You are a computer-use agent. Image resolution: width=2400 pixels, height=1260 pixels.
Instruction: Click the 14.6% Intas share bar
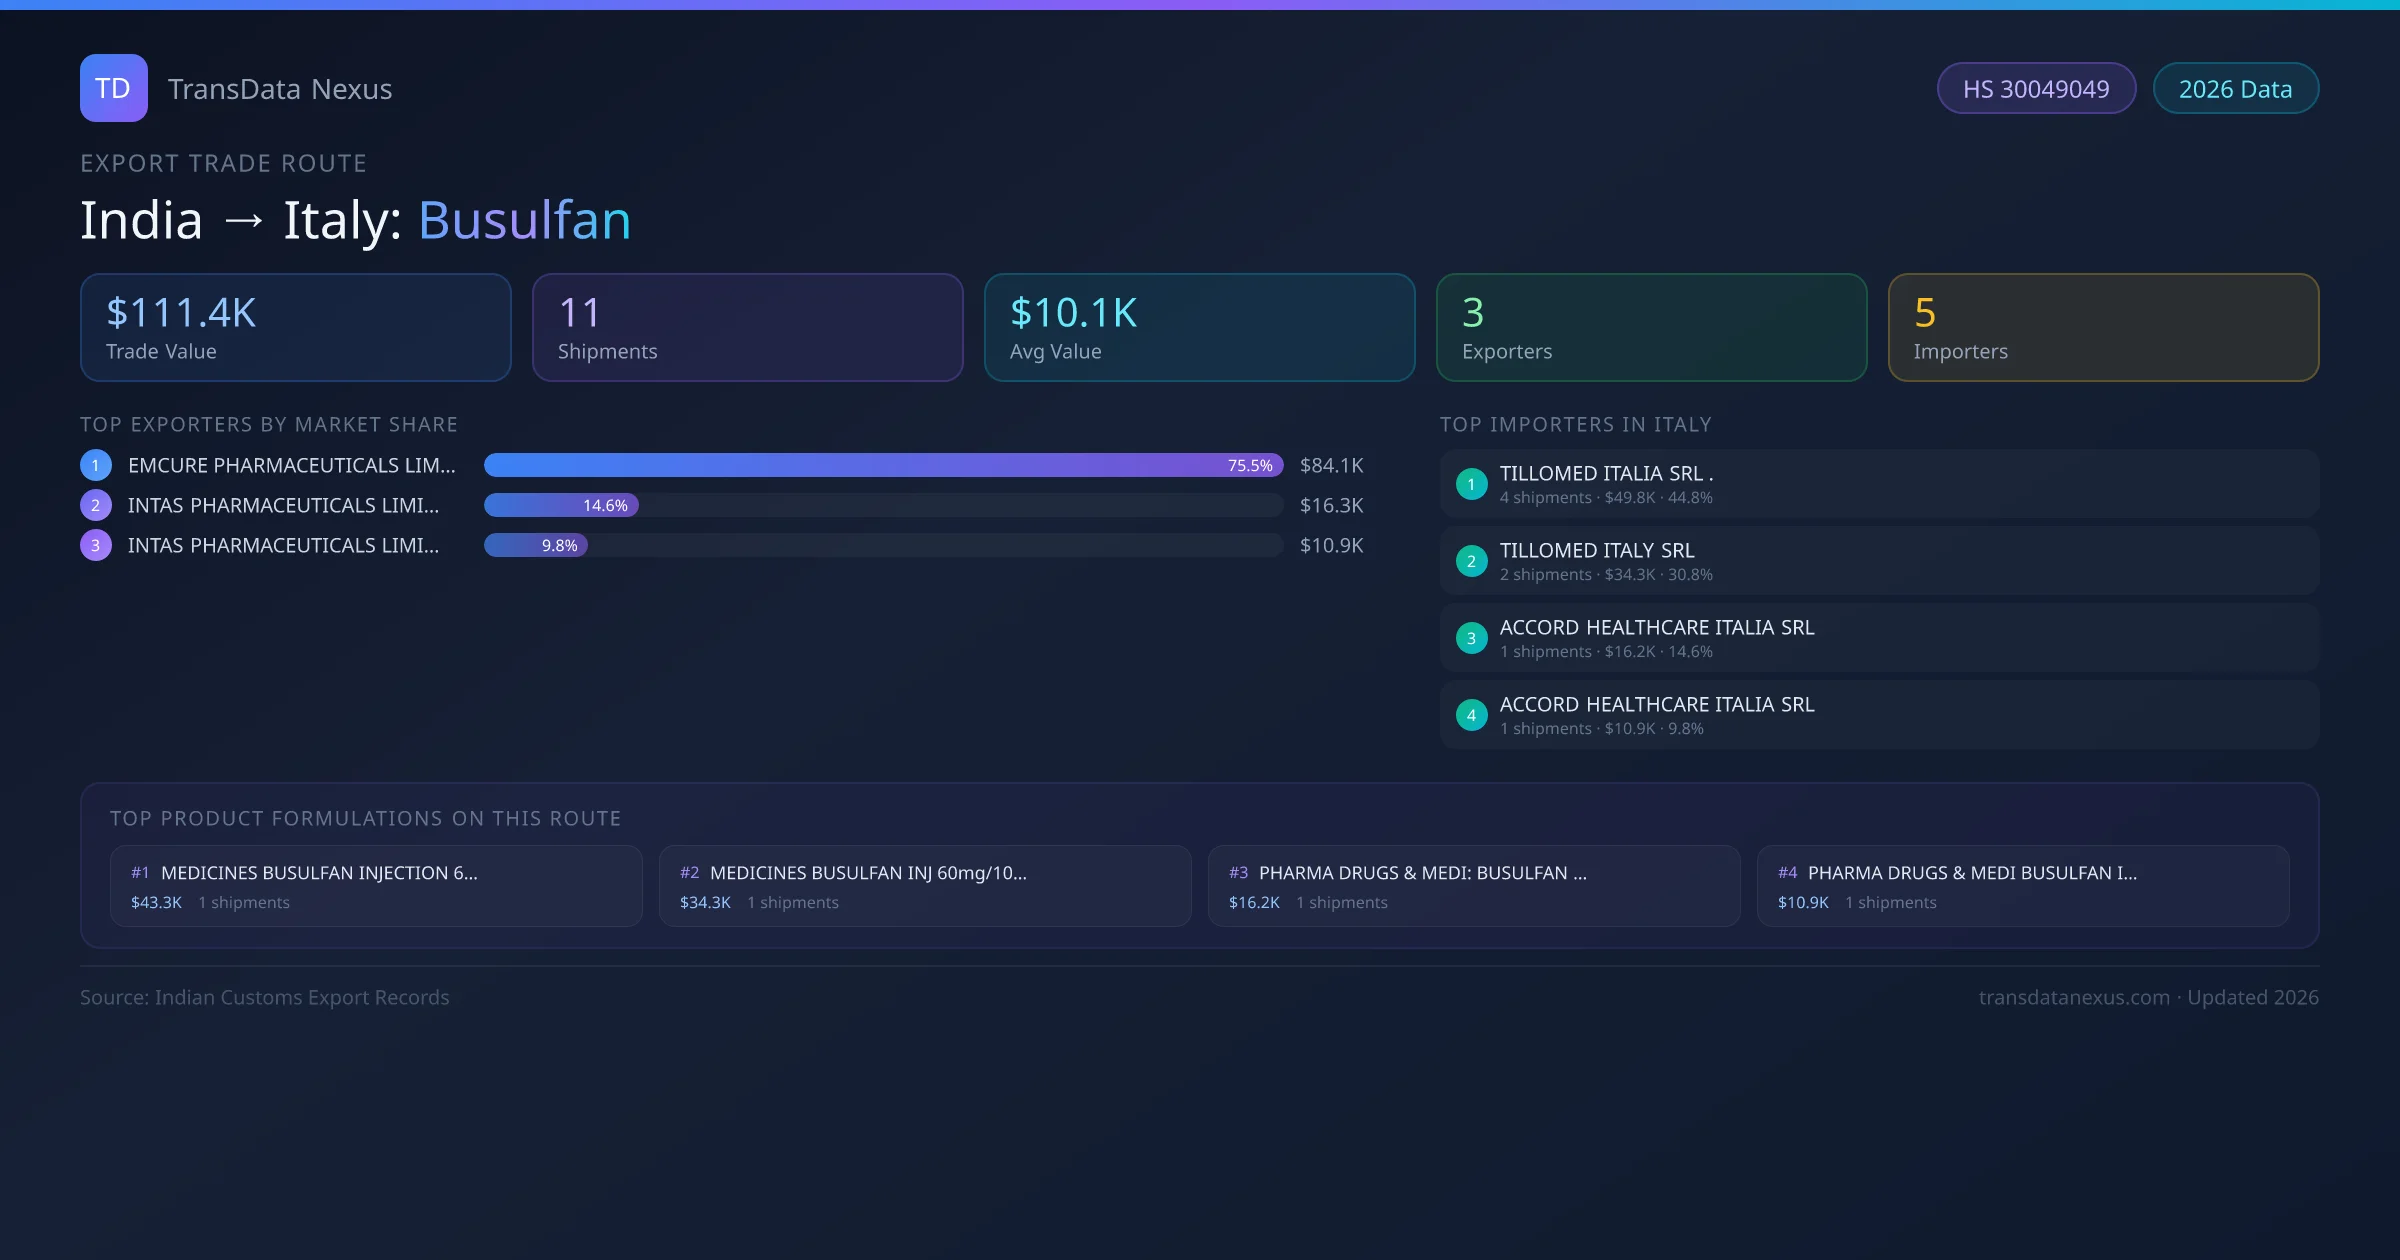point(561,505)
